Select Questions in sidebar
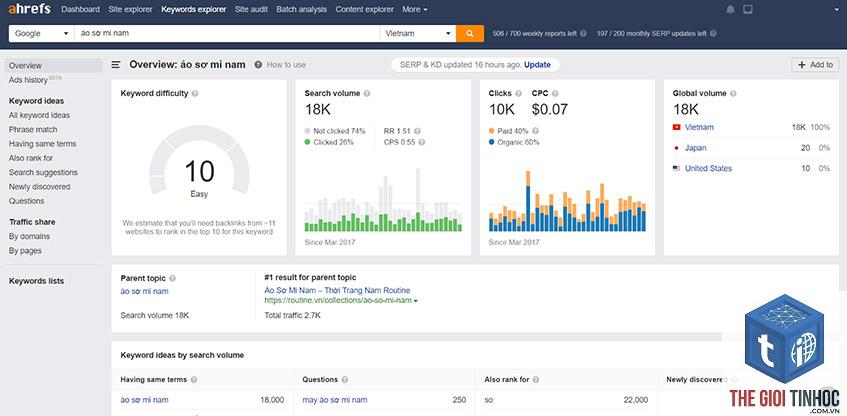 26,201
